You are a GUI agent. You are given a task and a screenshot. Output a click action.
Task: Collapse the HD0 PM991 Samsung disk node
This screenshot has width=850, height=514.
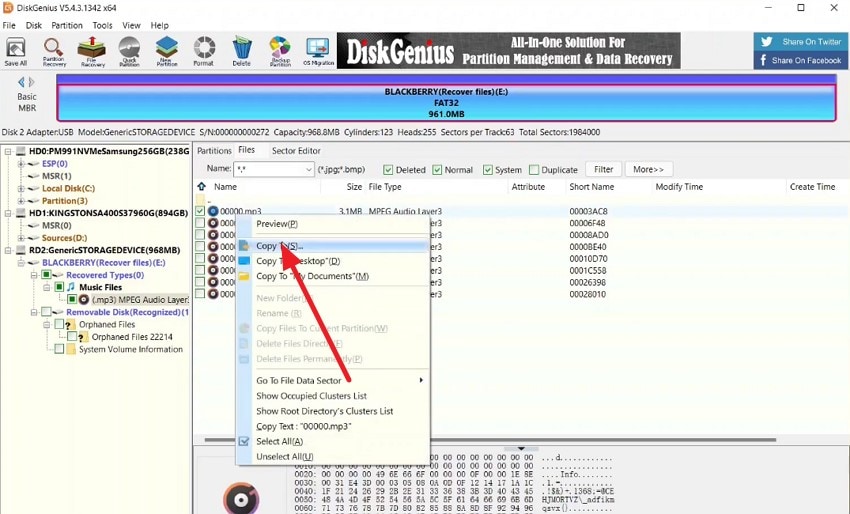click(x=8, y=151)
